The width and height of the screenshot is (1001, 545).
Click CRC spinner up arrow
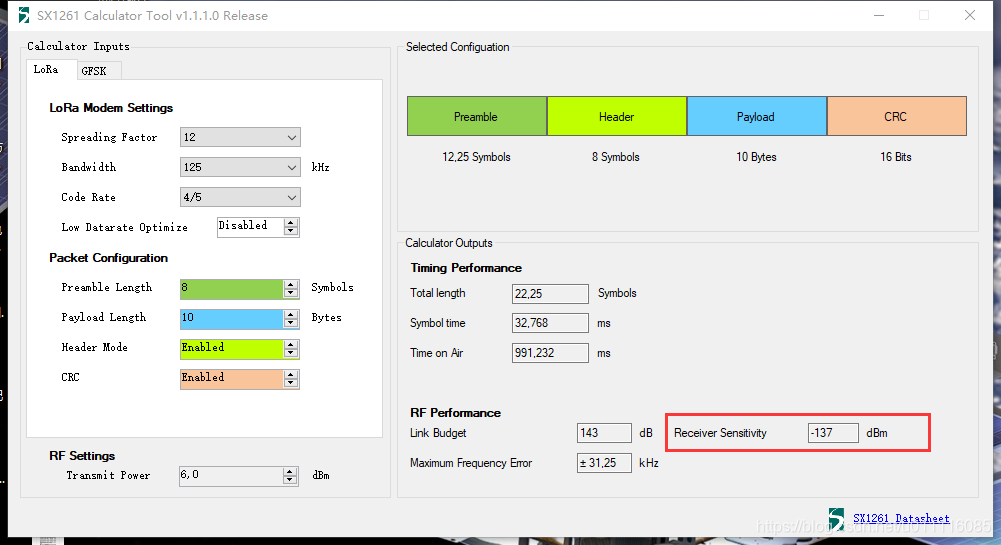291,375
